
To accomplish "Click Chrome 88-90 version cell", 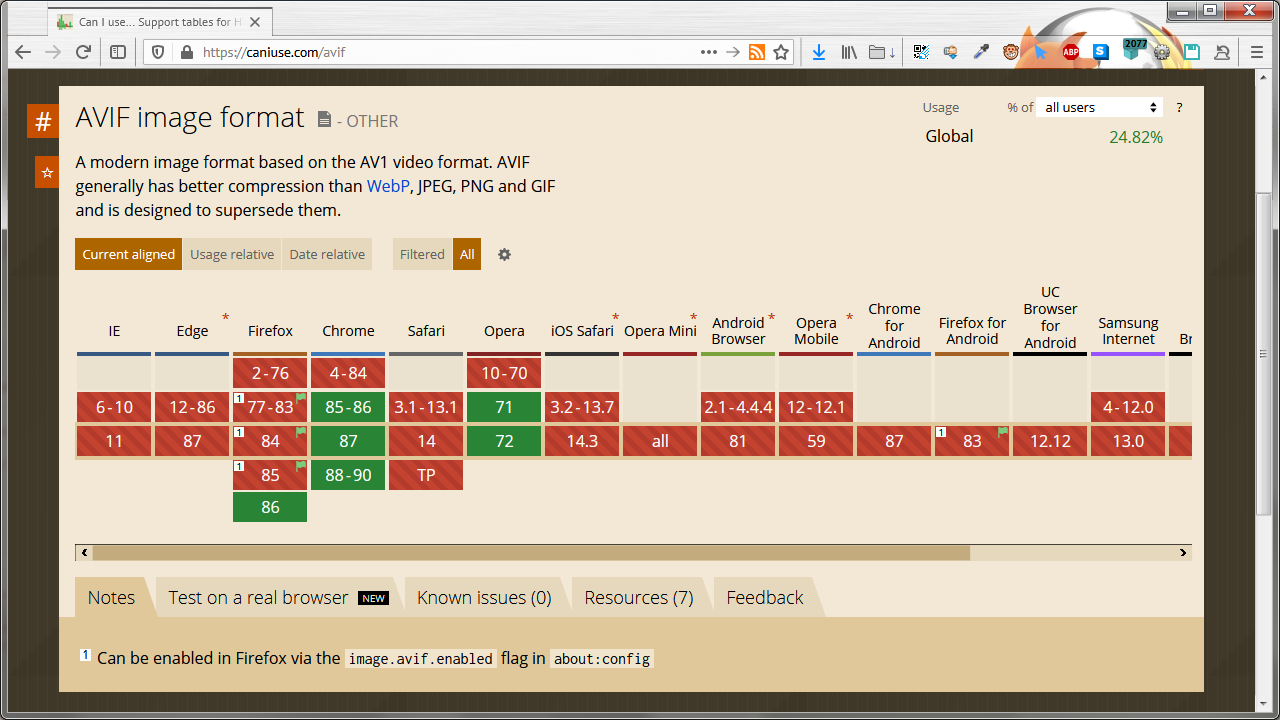I will tap(348, 475).
